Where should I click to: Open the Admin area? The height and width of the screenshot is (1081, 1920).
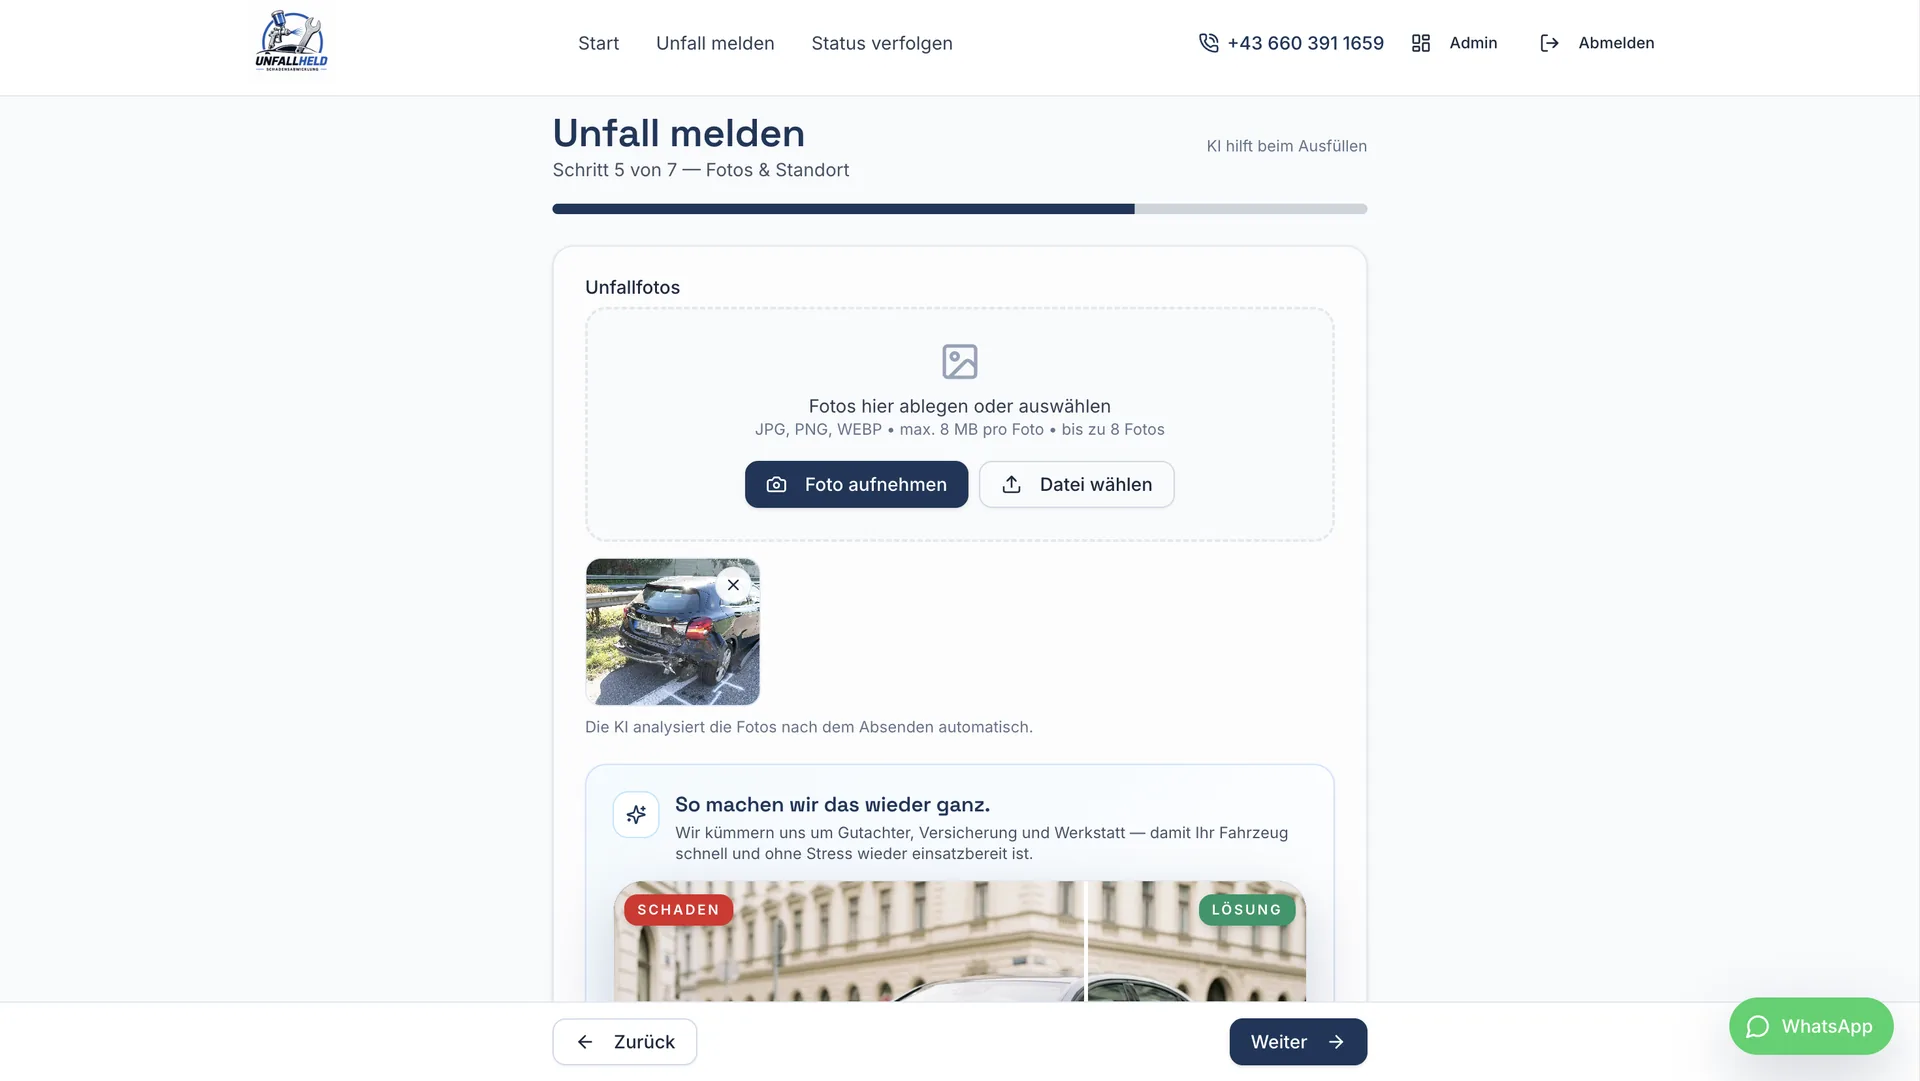(x=1473, y=43)
